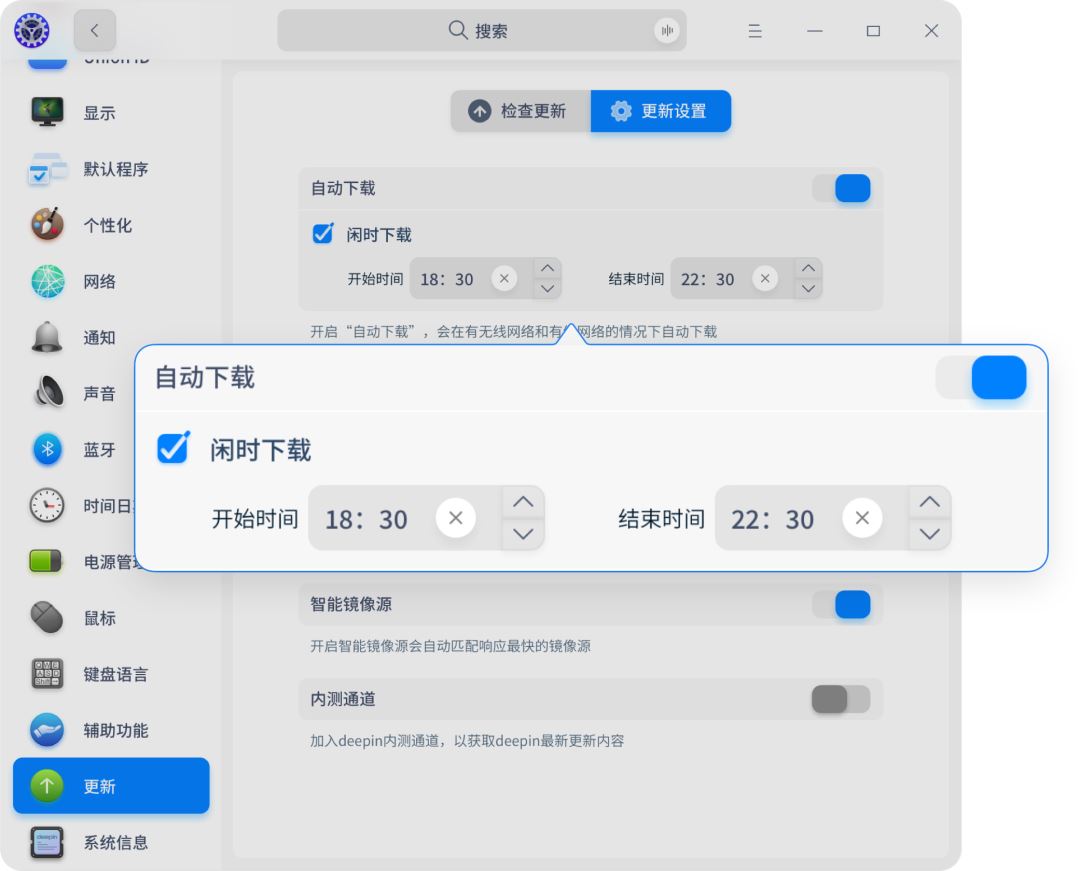
Task: Uncheck the 闲时下载 idle download checkbox
Action: pyautogui.click(x=172, y=449)
